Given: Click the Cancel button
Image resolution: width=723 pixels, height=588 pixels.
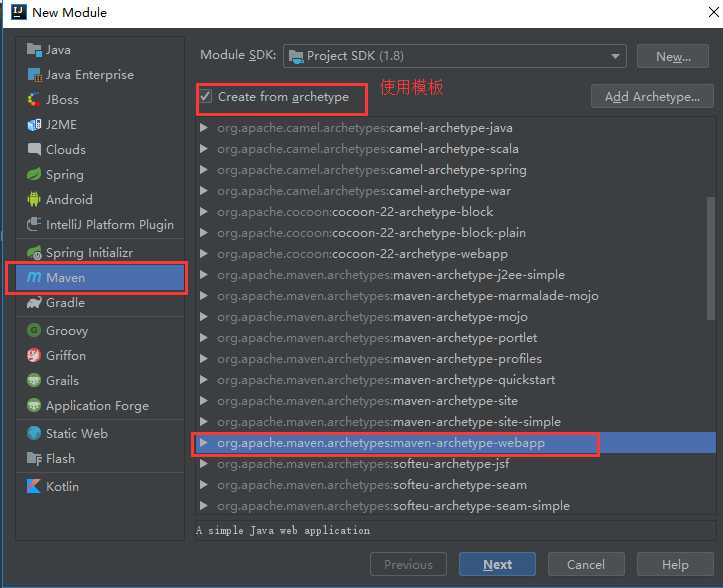Looking at the screenshot, I should point(586,564).
